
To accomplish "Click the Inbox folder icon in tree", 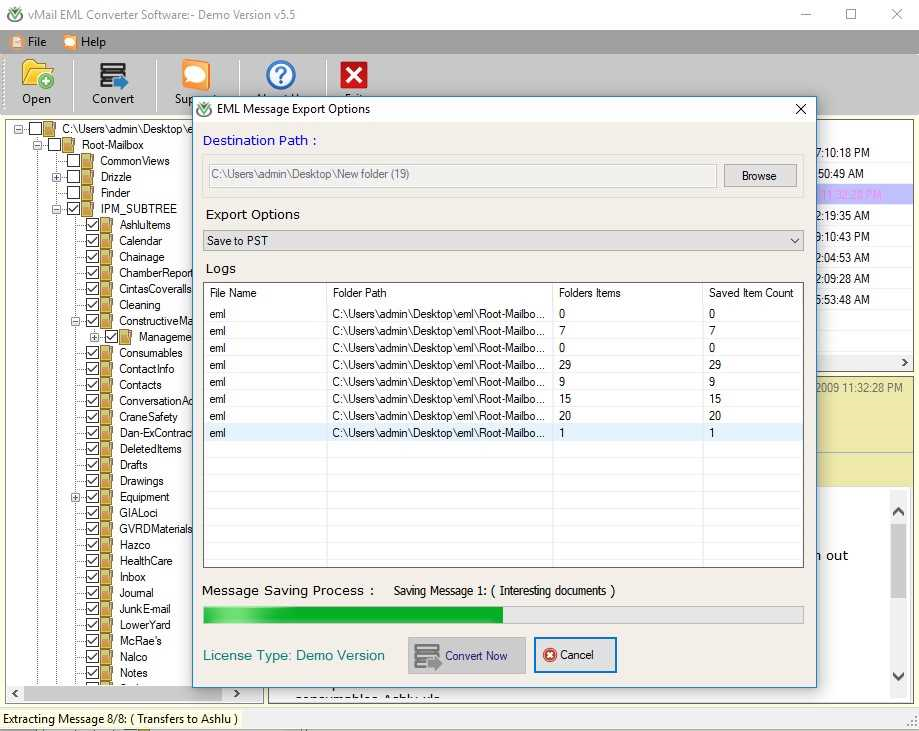I will point(108,577).
